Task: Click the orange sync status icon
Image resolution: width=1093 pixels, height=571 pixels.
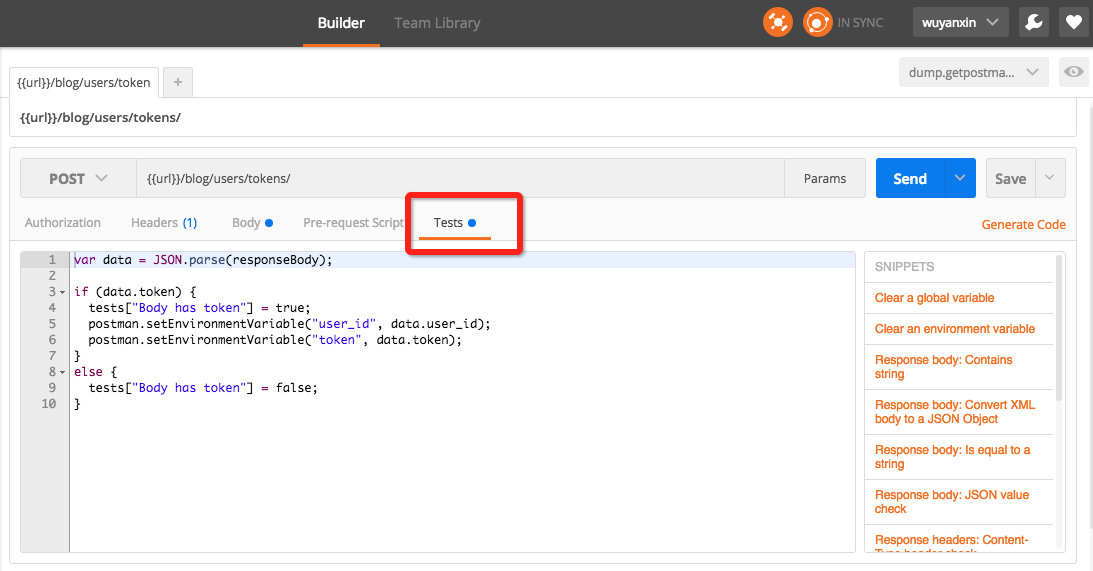Action: [818, 22]
